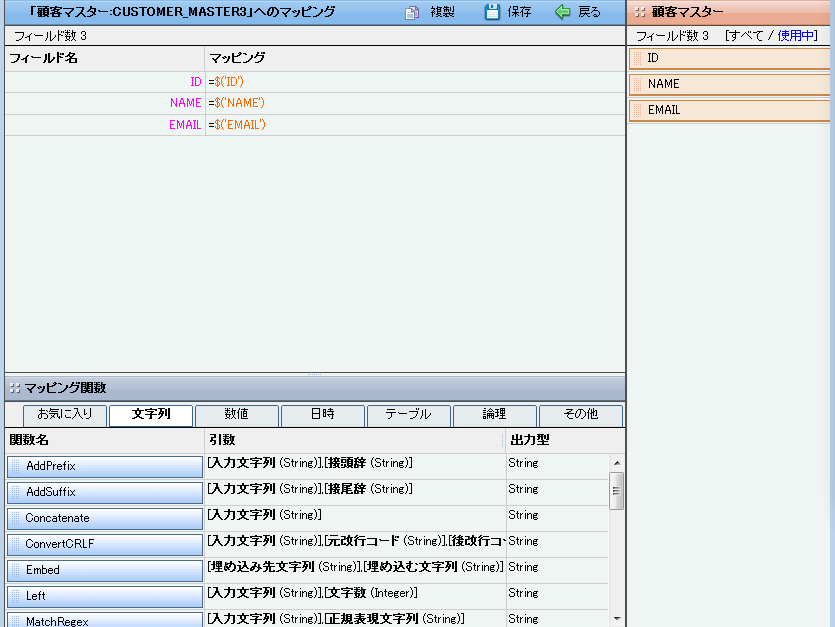Screen dimensions: 835x627
Task: Switch to the 文字列 functions tab
Action: (151, 415)
